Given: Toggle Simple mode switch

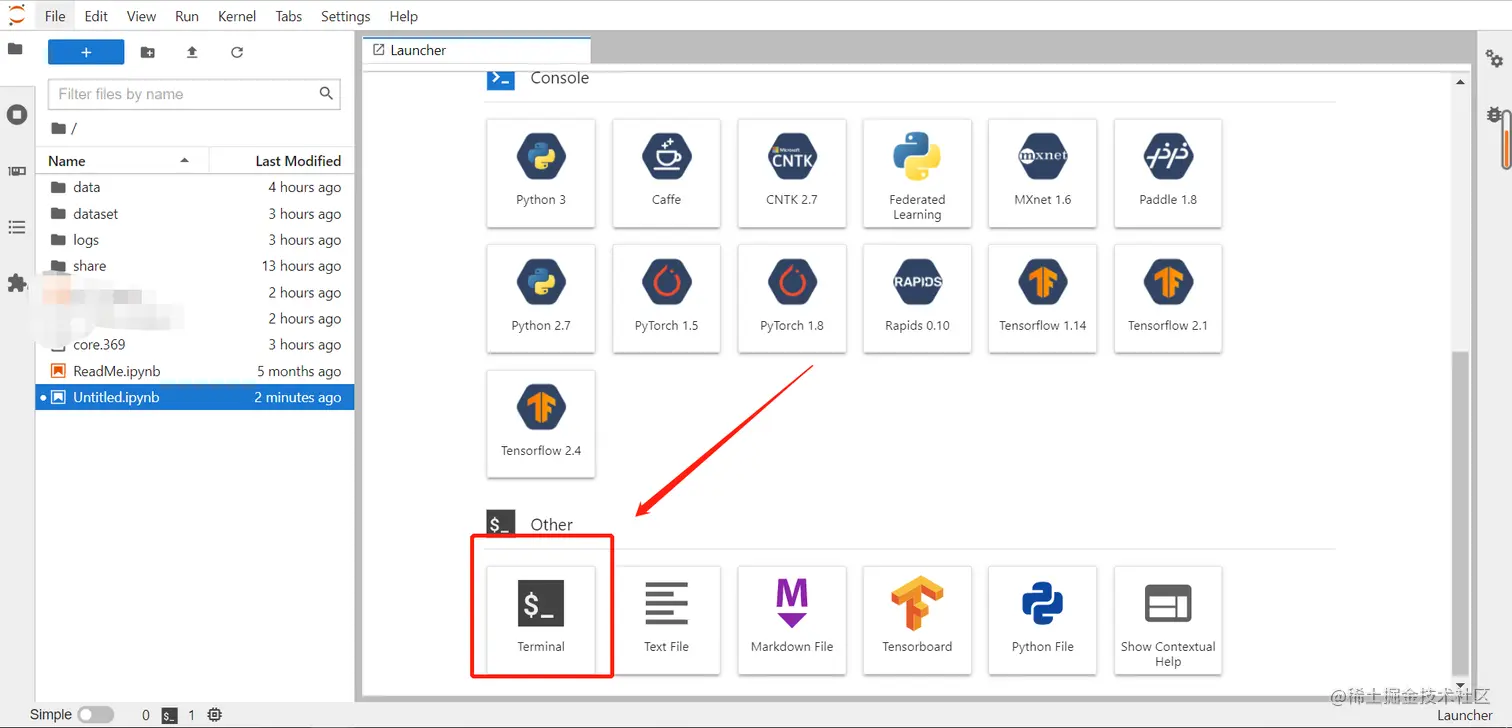Looking at the screenshot, I should tap(96, 715).
